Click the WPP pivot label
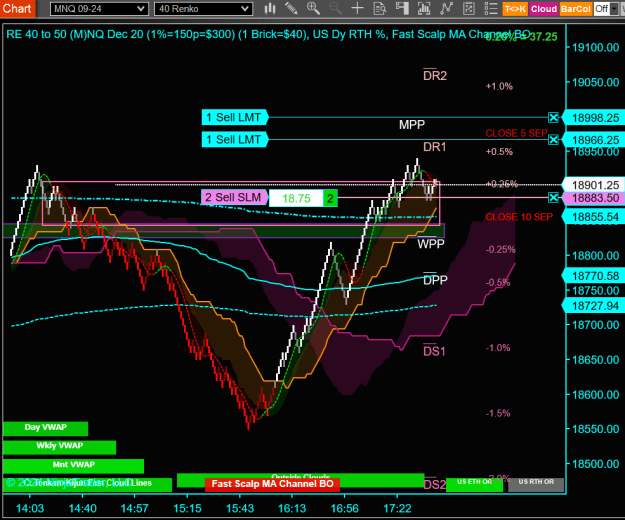Image resolution: width=625 pixels, height=520 pixels. tap(430, 243)
